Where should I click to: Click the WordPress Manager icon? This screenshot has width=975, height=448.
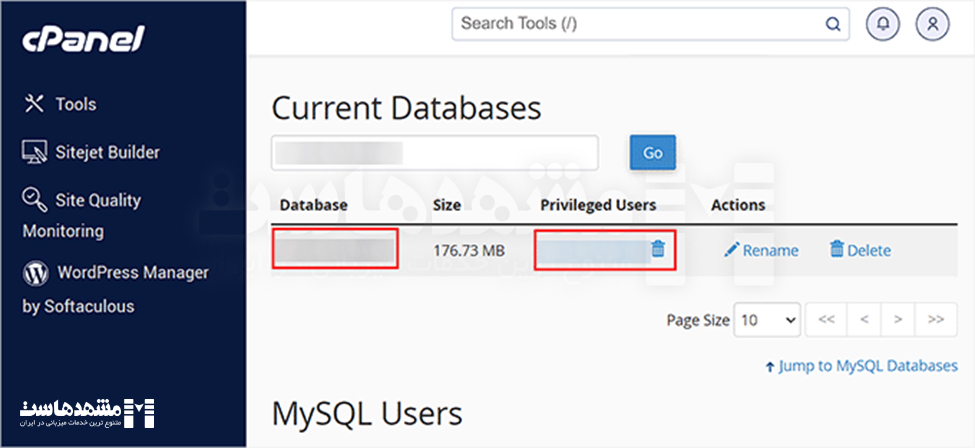click(x=36, y=272)
